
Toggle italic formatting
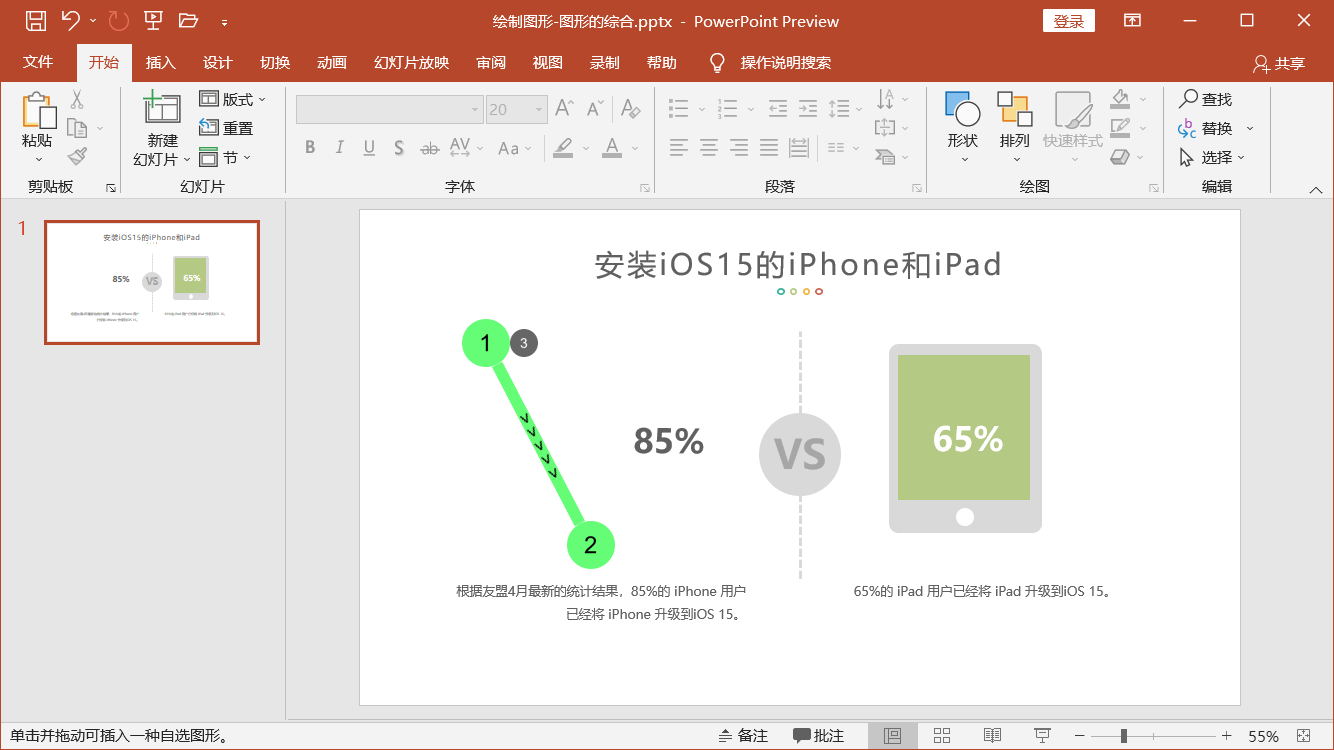coord(340,148)
